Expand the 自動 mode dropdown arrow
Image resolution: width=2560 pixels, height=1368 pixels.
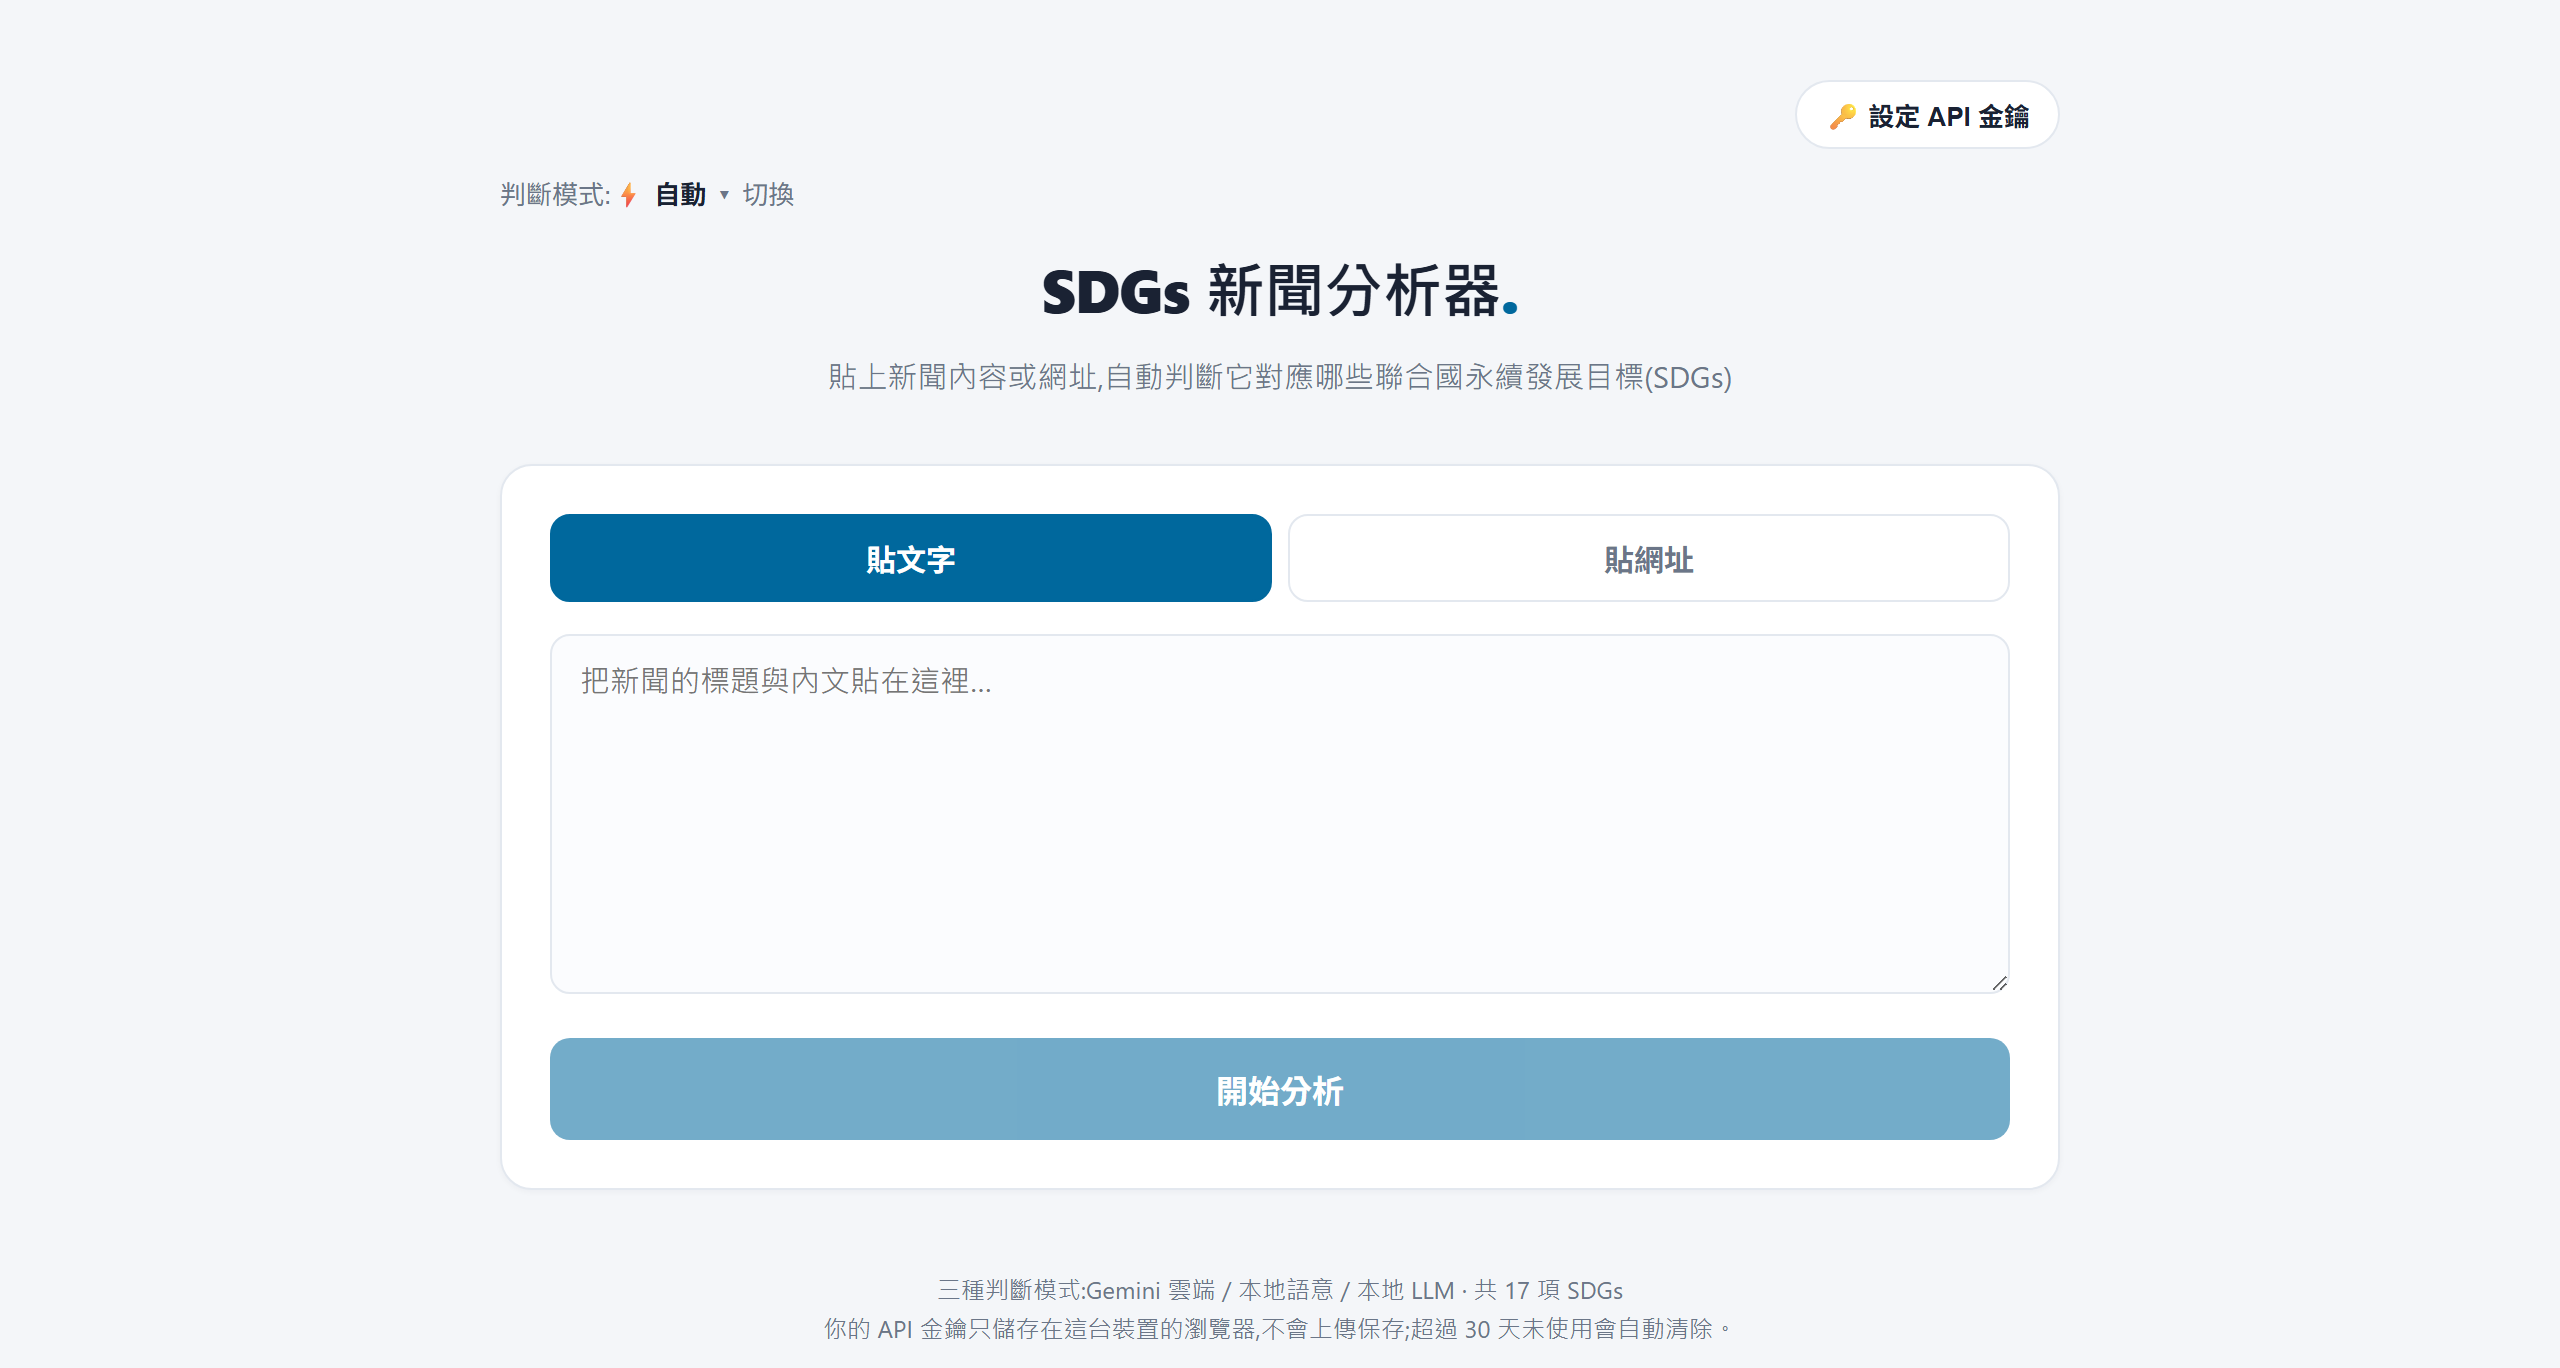[x=724, y=195]
